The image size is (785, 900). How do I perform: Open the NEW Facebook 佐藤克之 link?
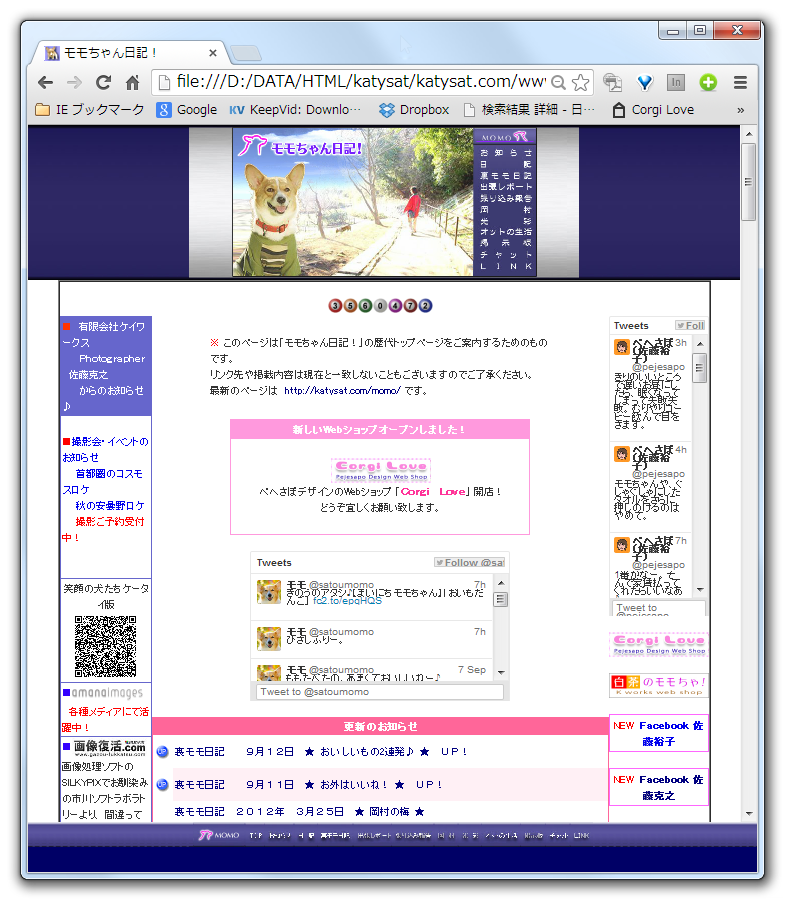pos(658,788)
